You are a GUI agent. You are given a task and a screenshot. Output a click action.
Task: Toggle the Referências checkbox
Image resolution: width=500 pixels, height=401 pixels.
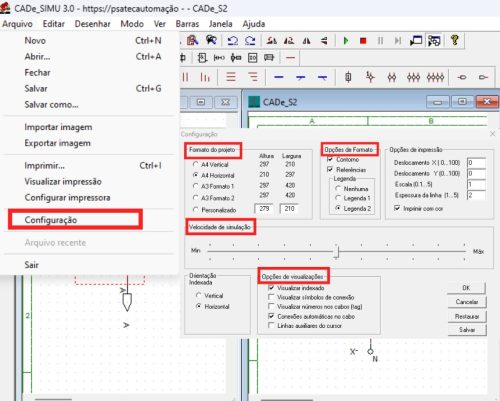330,170
